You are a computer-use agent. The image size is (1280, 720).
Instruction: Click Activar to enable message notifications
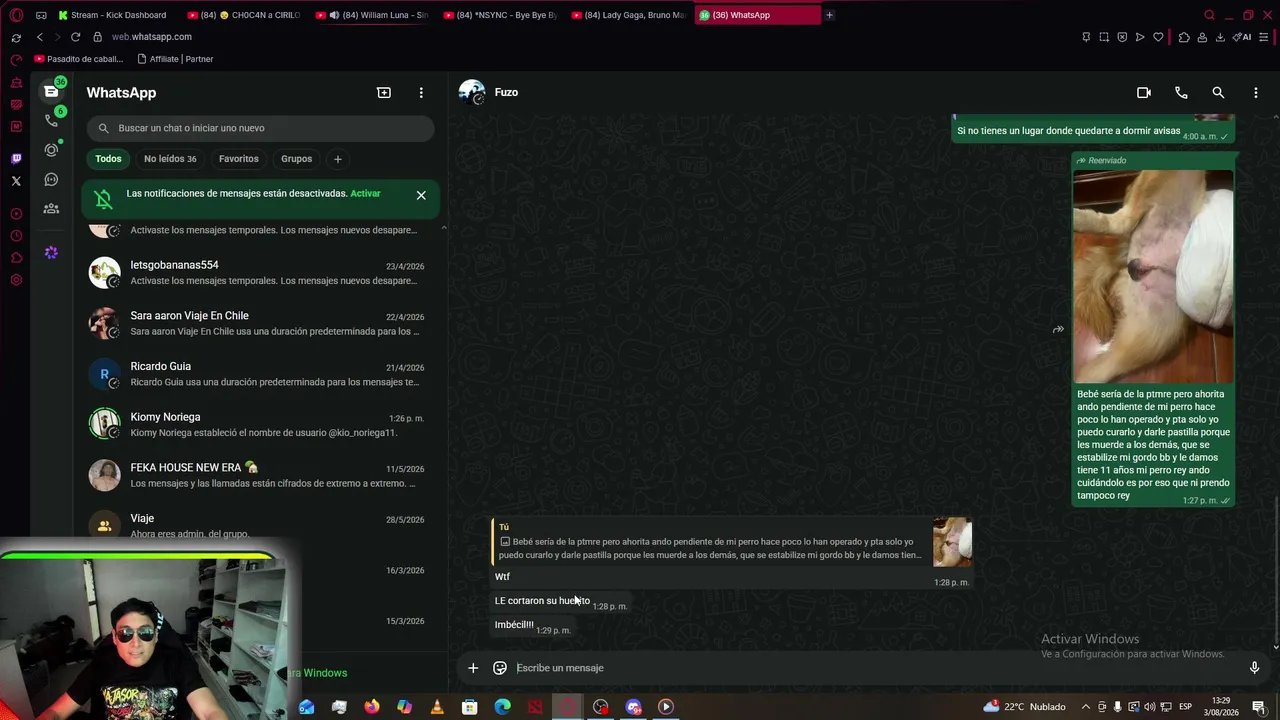[x=365, y=194]
